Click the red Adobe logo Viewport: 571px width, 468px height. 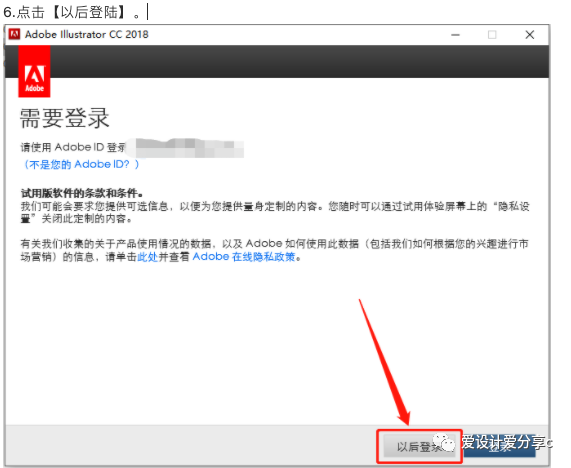pos(34,71)
